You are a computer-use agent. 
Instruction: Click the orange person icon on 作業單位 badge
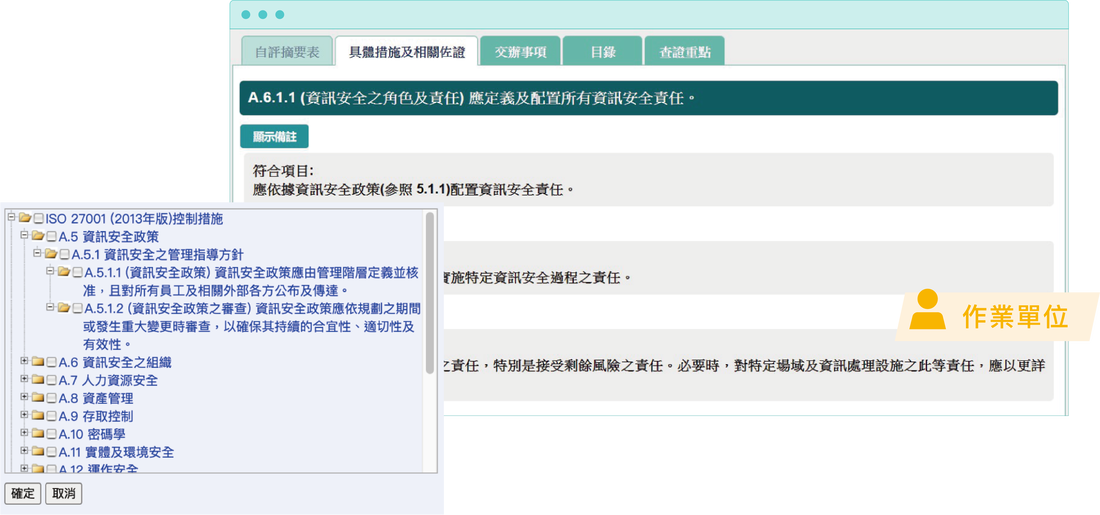[926, 308]
